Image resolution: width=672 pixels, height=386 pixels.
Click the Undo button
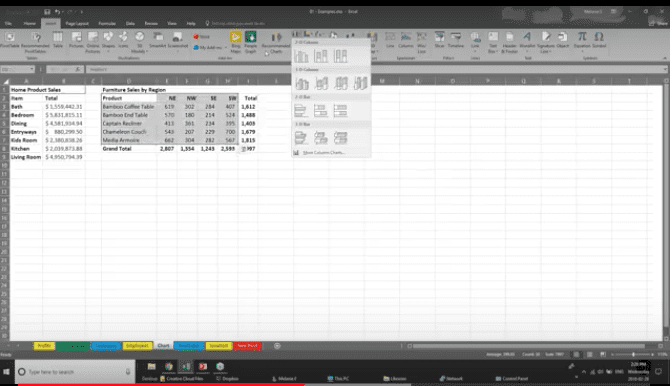[x=57, y=12]
